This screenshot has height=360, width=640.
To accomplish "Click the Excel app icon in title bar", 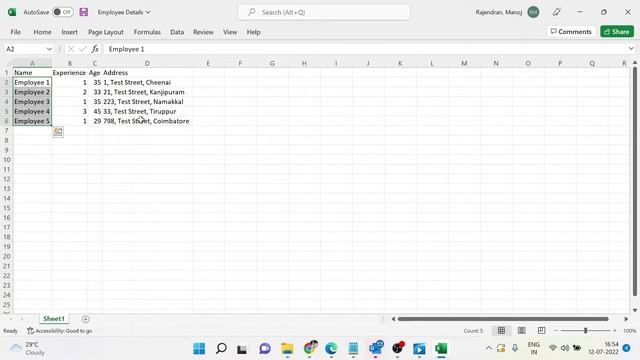I will 12,12.
